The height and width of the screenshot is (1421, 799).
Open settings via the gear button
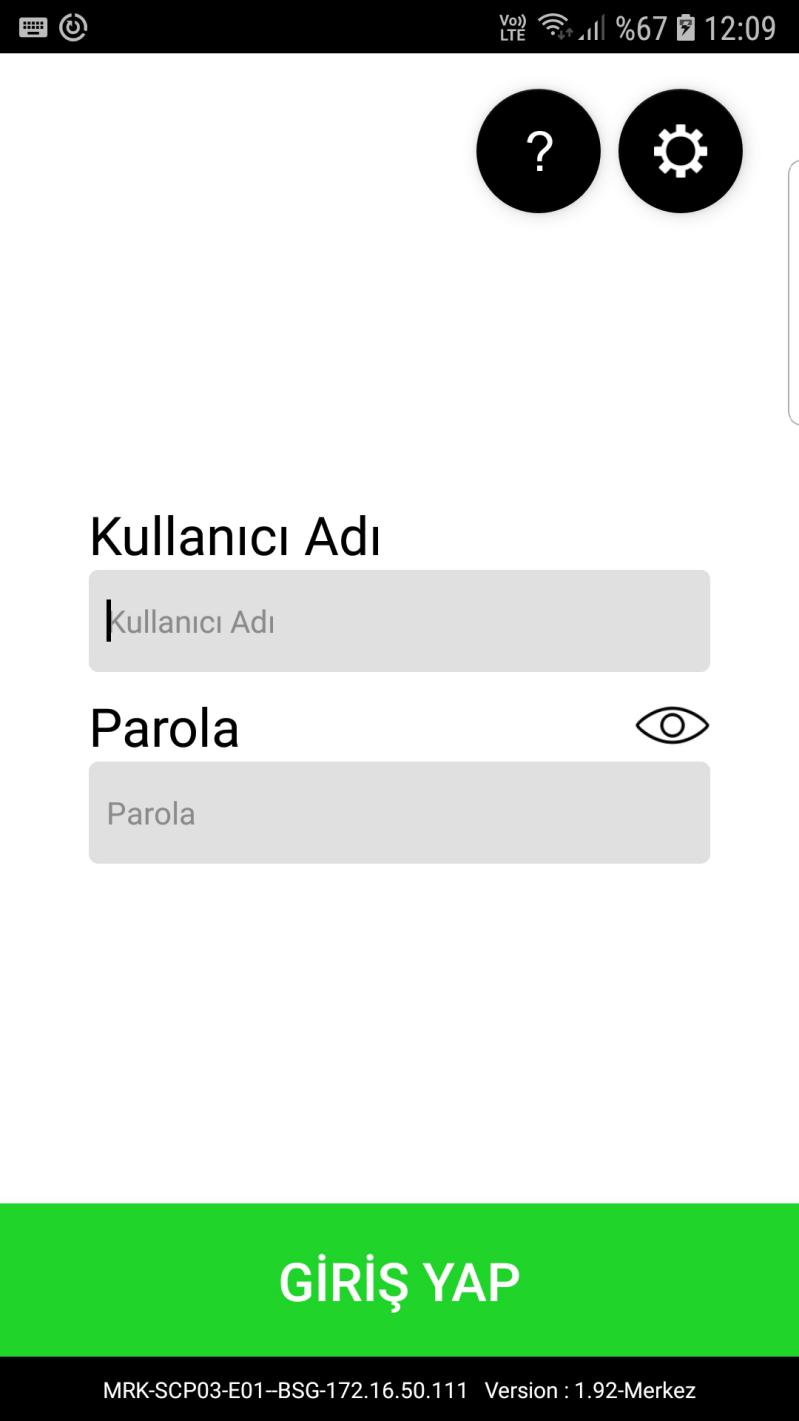(x=680, y=151)
